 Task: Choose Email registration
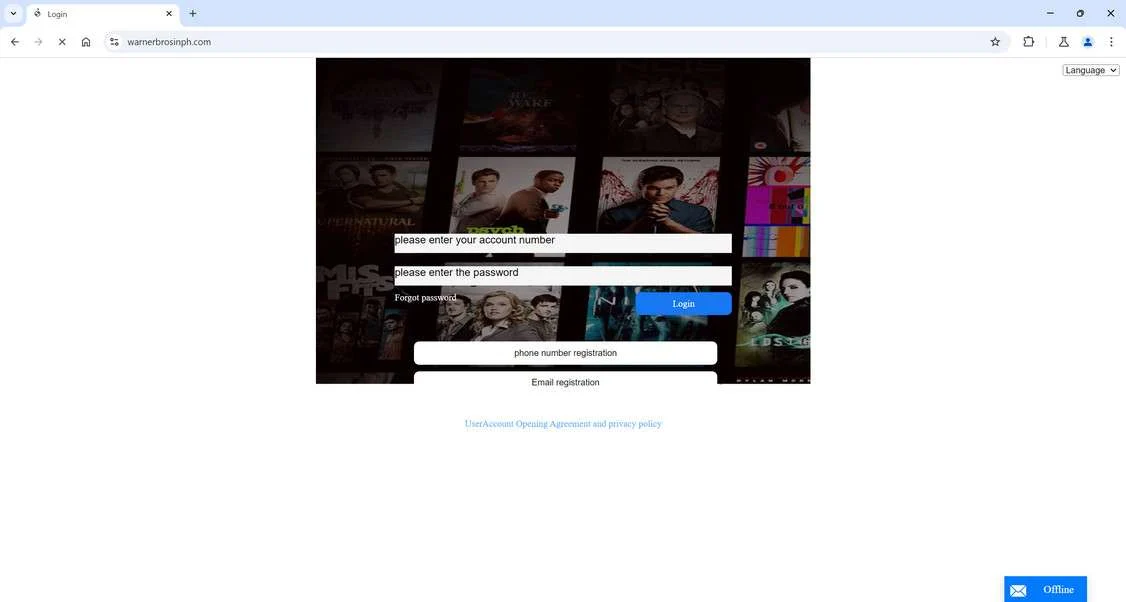click(x=565, y=379)
